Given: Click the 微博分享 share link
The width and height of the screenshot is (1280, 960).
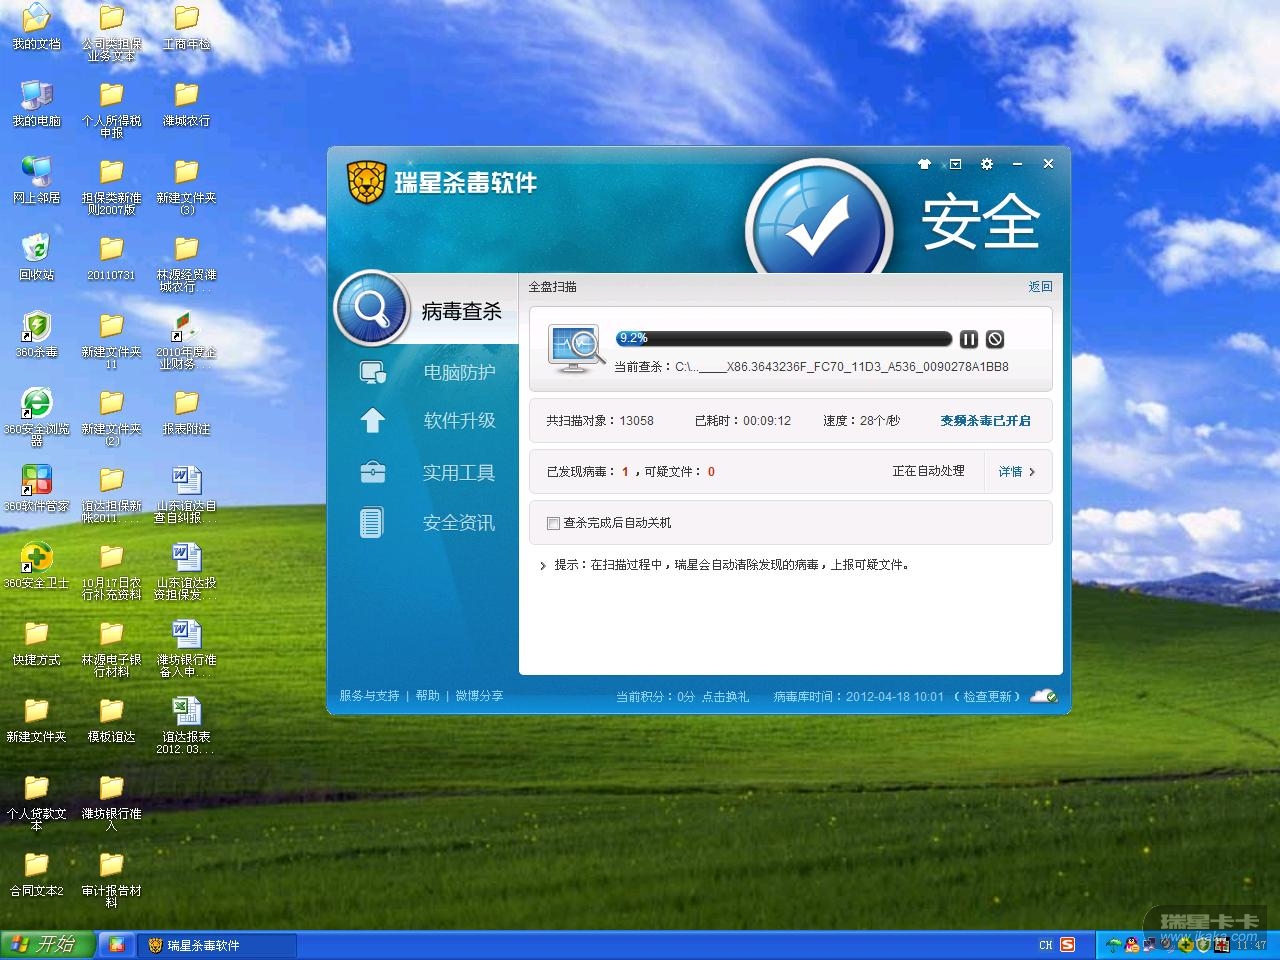Looking at the screenshot, I should point(479,696).
